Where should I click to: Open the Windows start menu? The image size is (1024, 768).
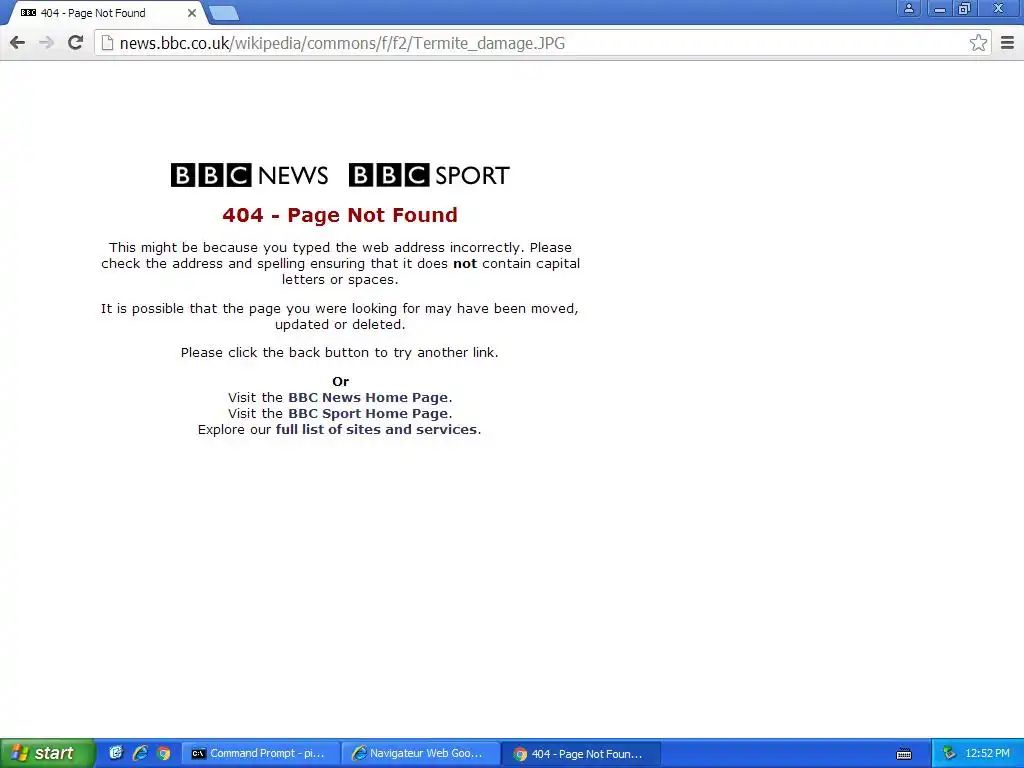[47, 754]
